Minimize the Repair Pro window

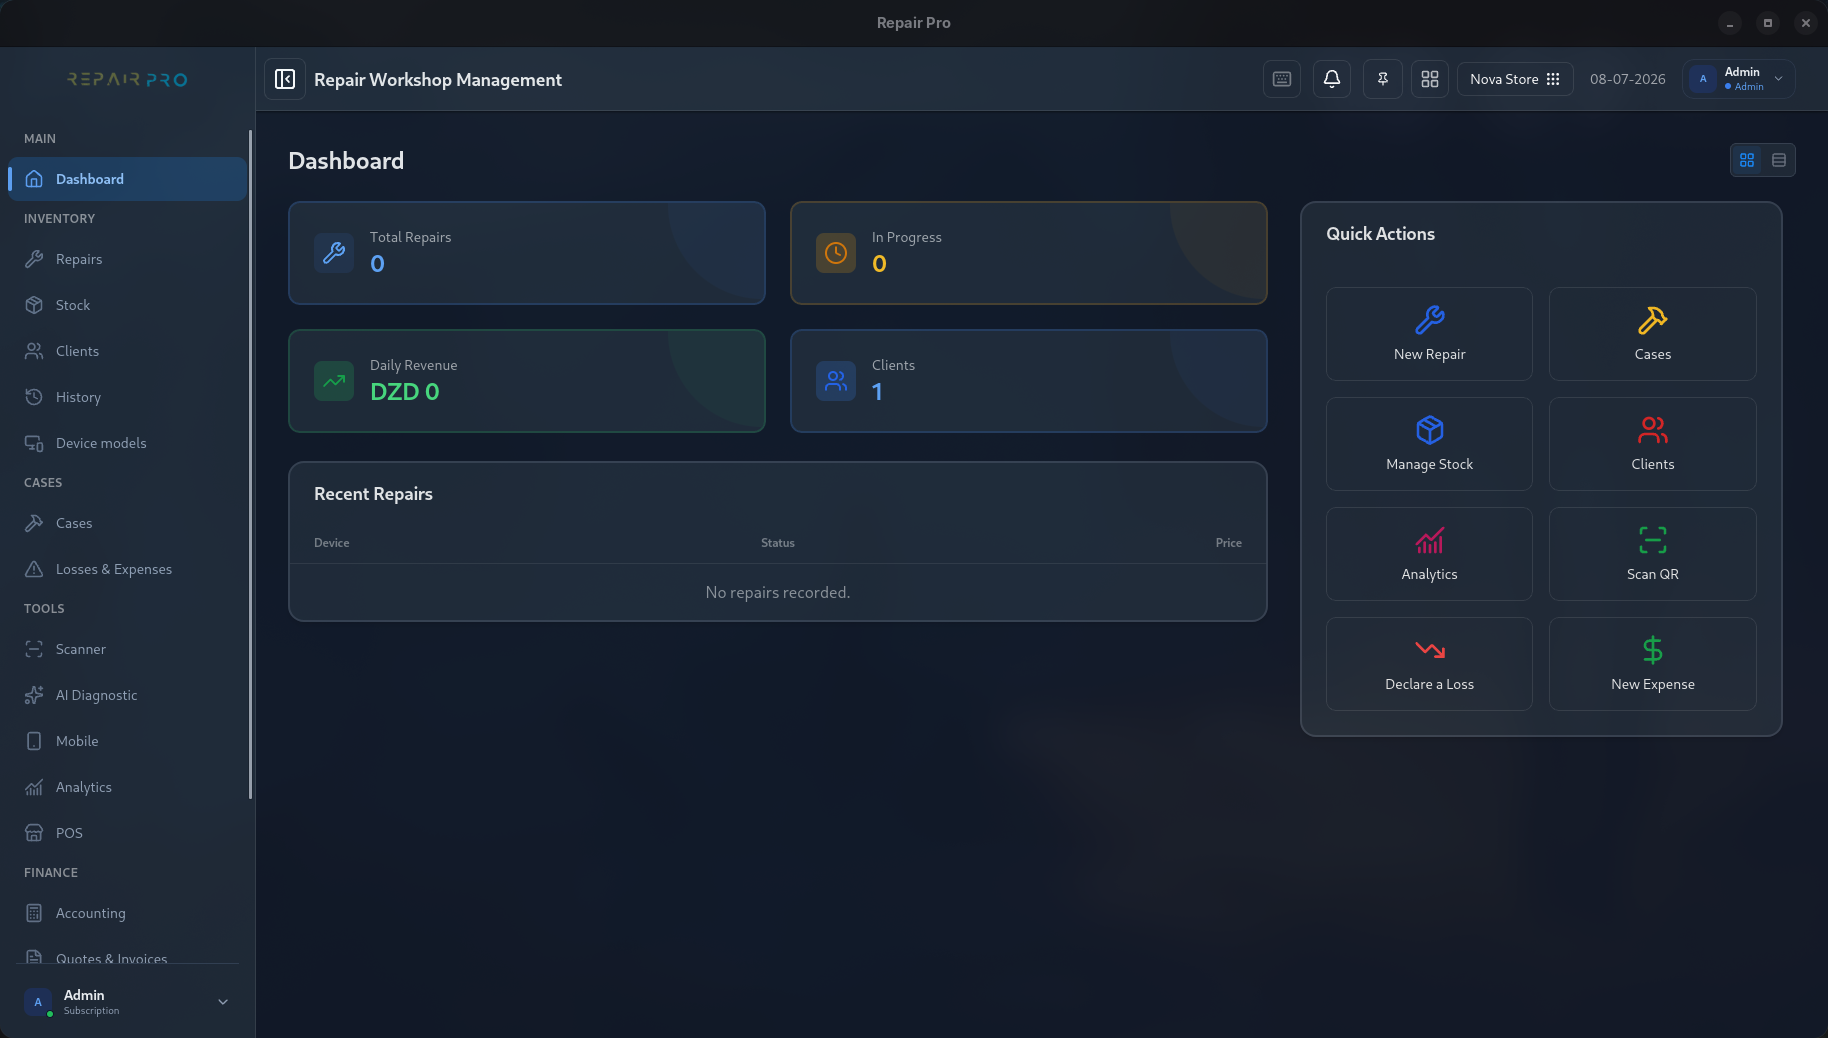(x=1730, y=23)
